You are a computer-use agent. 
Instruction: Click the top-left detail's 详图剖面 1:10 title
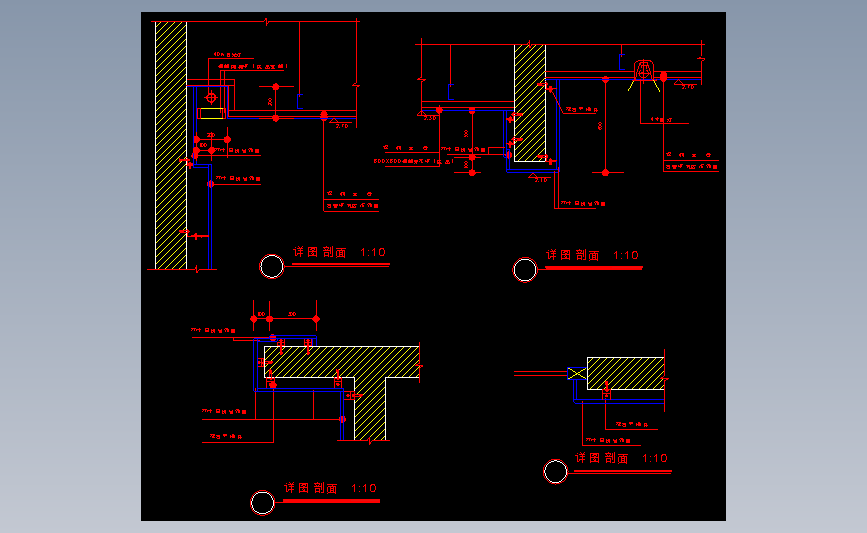[x=339, y=252]
